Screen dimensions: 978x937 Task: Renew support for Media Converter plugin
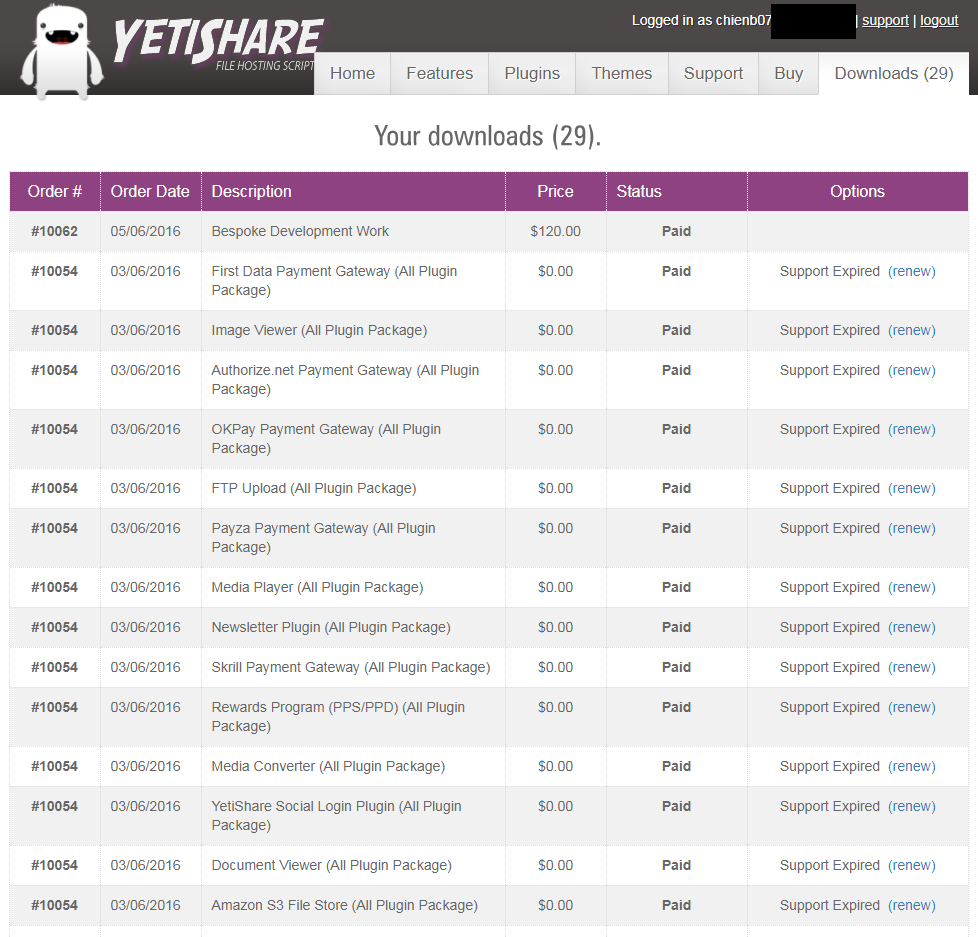(911, 766)
